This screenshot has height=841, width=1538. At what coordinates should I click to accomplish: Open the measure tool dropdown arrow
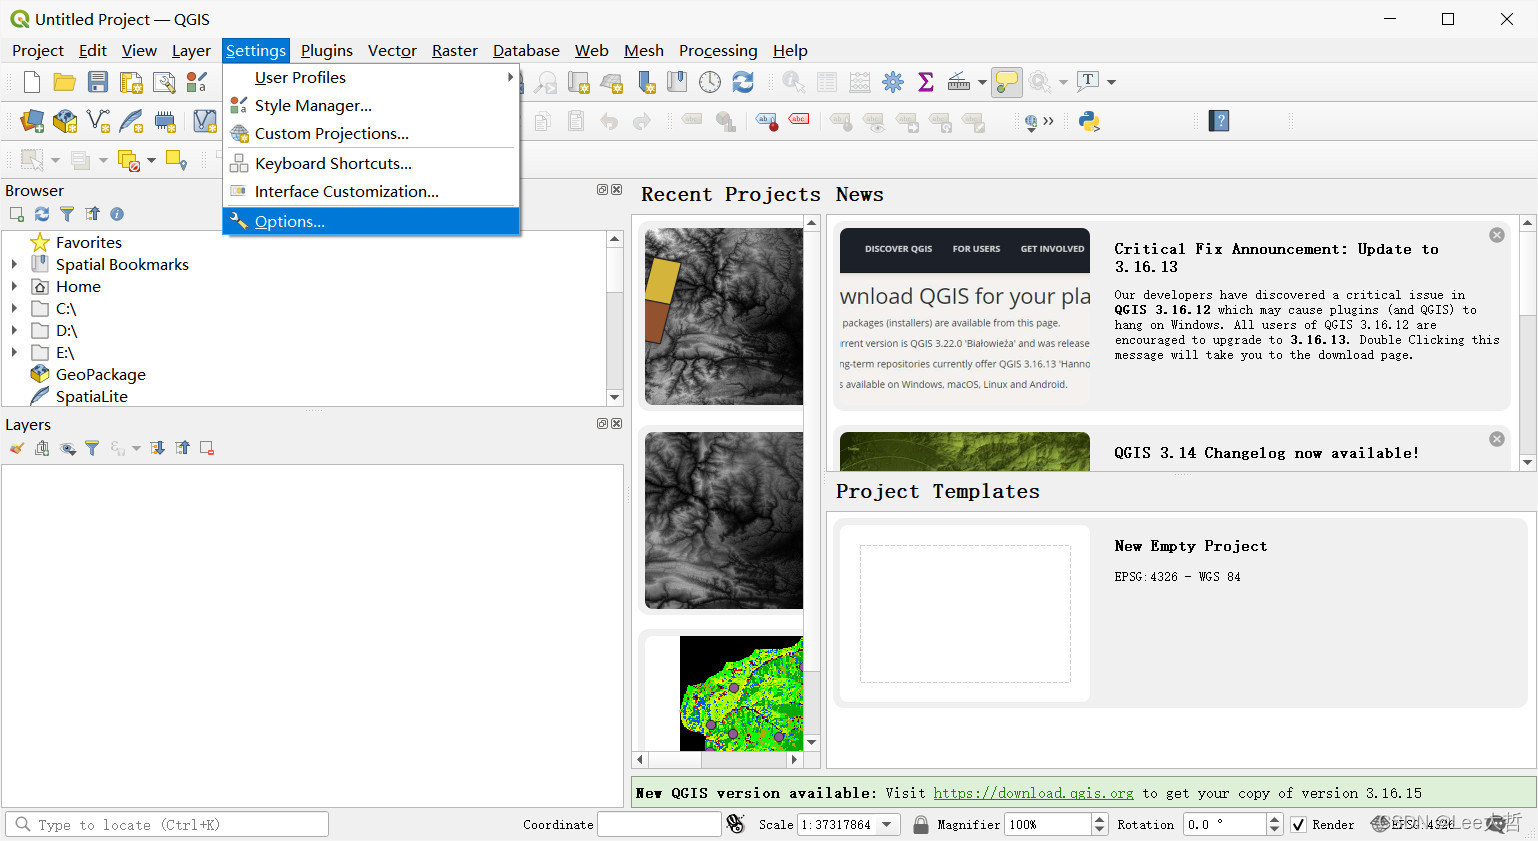coord(982,82)
